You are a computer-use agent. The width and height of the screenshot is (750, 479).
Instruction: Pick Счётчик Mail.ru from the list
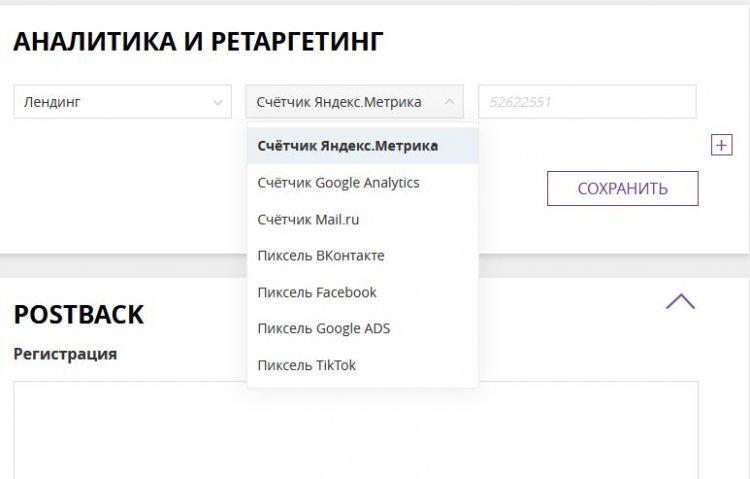pos(310,219)
